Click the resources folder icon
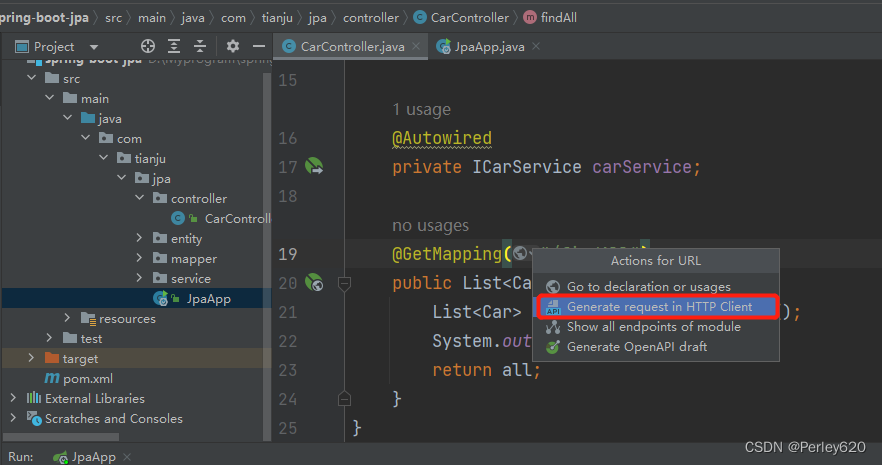The height and width of the screenshot is (465, 882). pos(88,319)
